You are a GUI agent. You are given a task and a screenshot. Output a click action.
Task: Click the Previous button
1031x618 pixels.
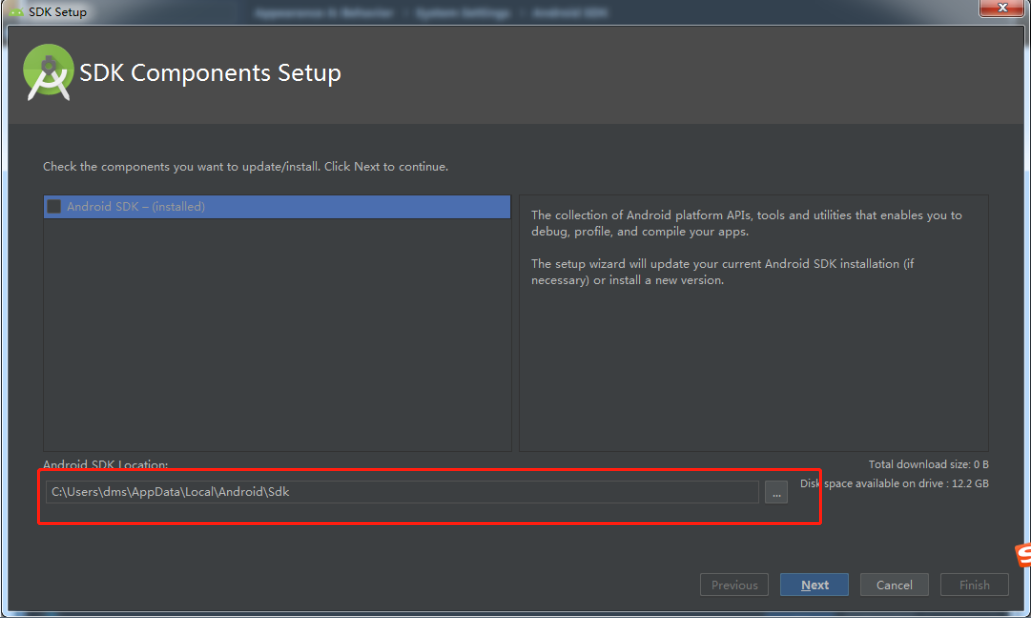tap(734, 585)
